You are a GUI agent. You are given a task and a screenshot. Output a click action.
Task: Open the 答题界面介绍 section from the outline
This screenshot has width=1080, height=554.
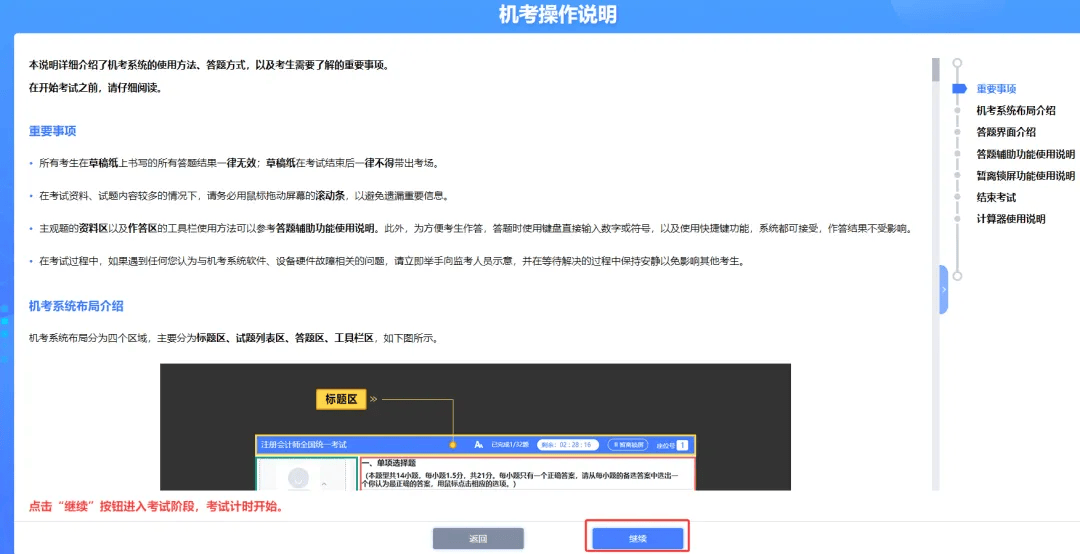click(x=1006, y=132)
